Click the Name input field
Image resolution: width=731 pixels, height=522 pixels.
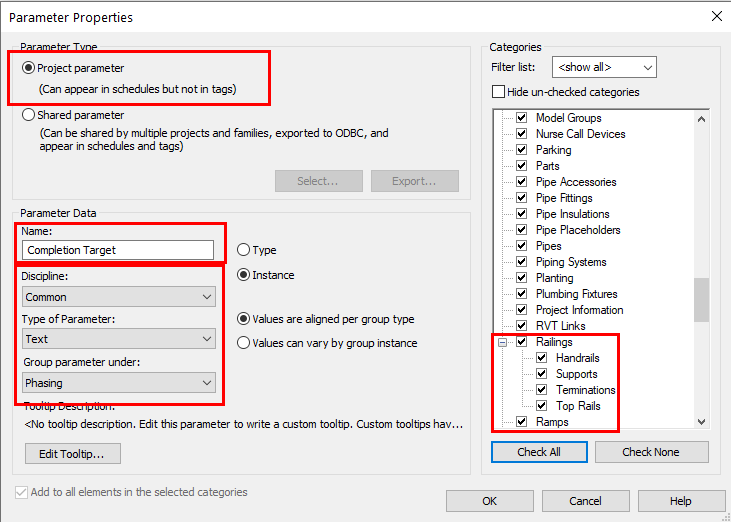click(119, 250)
